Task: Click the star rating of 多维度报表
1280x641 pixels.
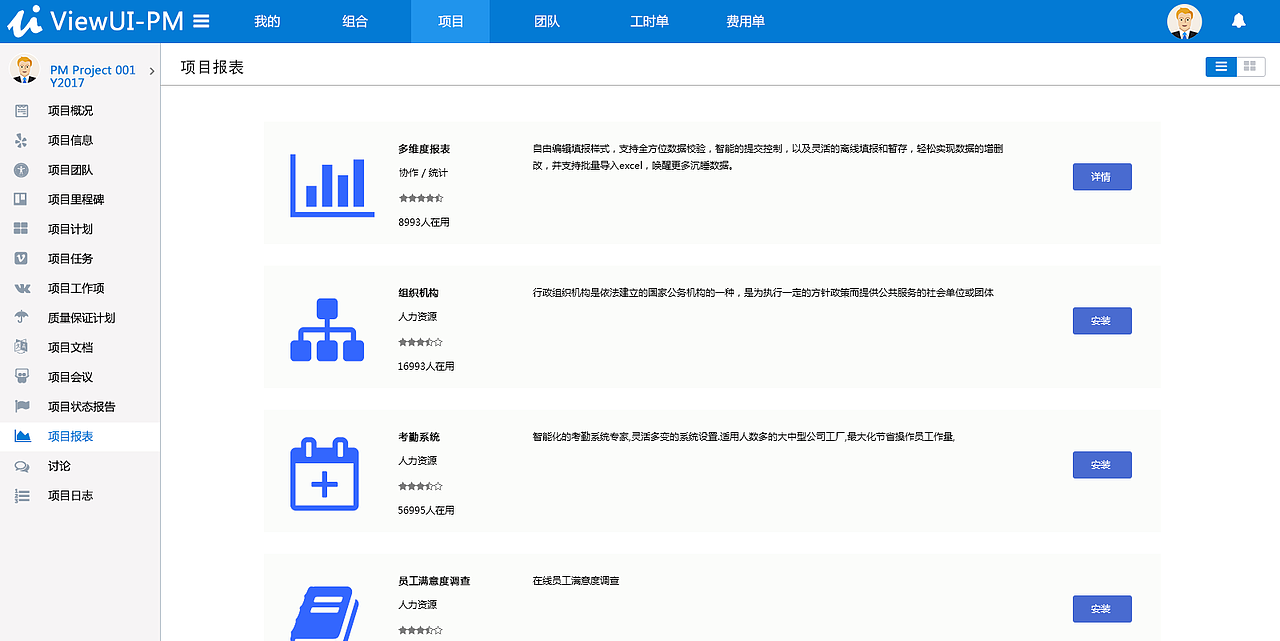Action: (420, 198)
